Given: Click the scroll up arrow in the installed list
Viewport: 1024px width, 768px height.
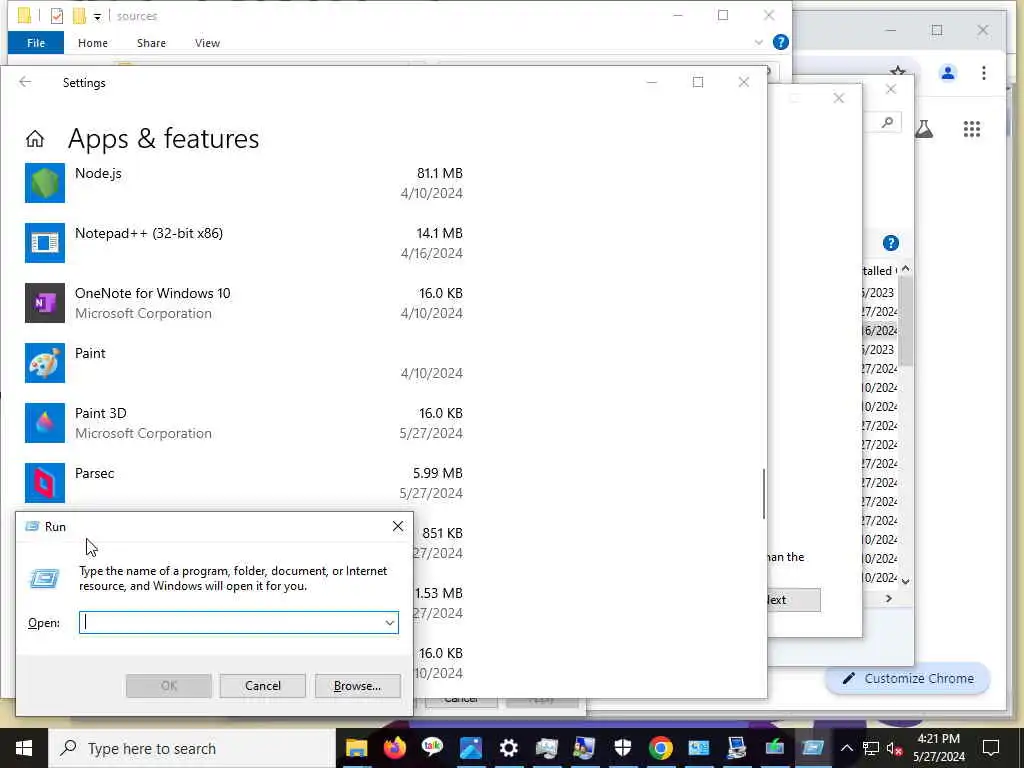Looking at the screenshot, I should coord(905,270).
